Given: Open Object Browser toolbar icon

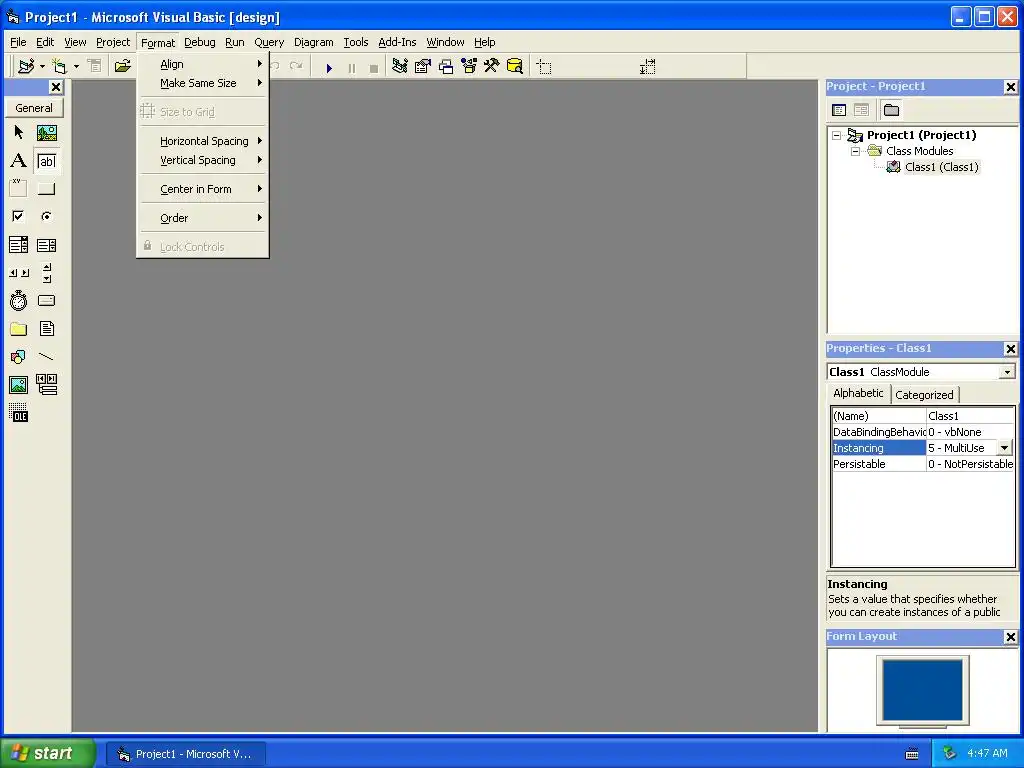Looking at the screenshot, I should coord(469,66).
